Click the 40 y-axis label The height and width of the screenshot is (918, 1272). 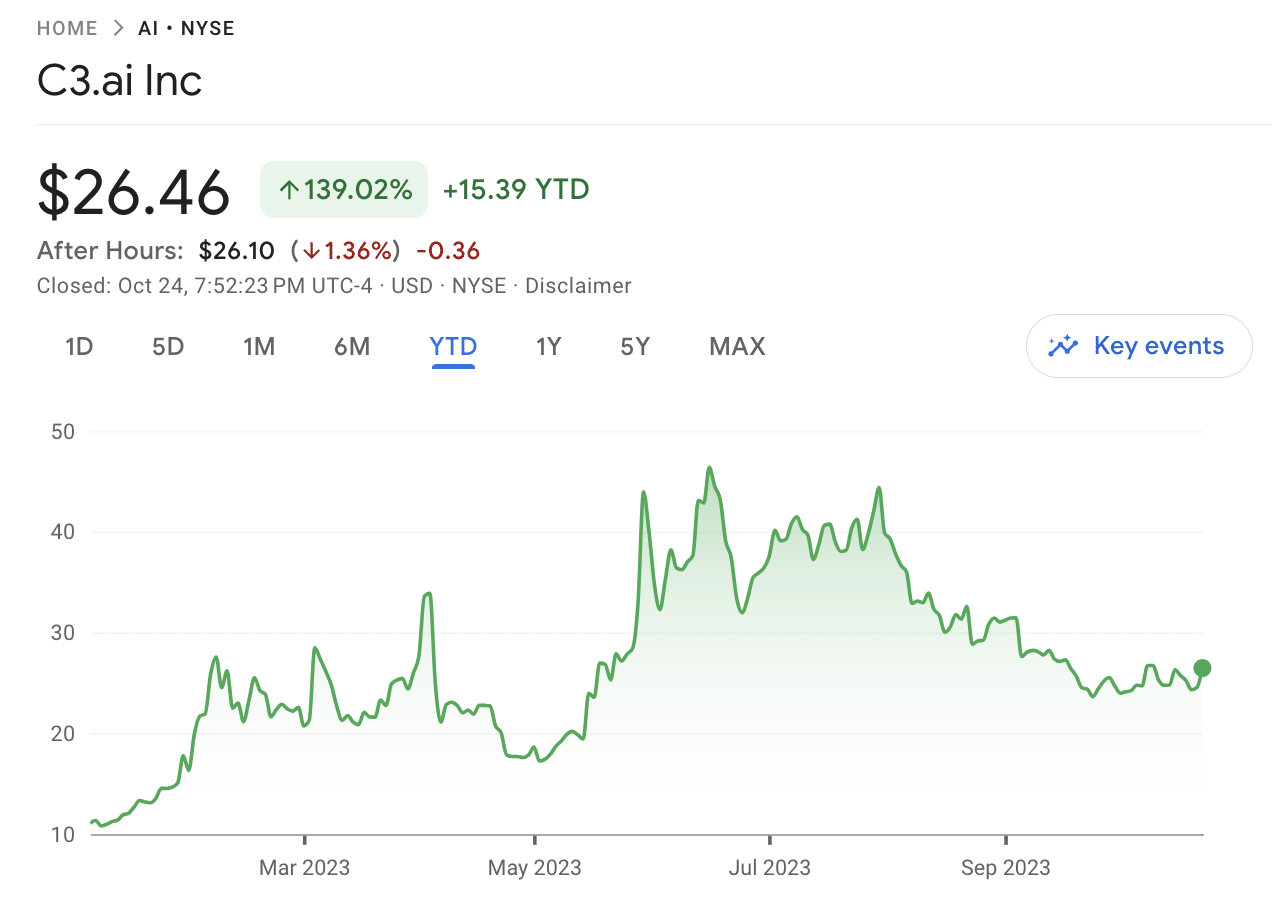click(x=63, y=532)
